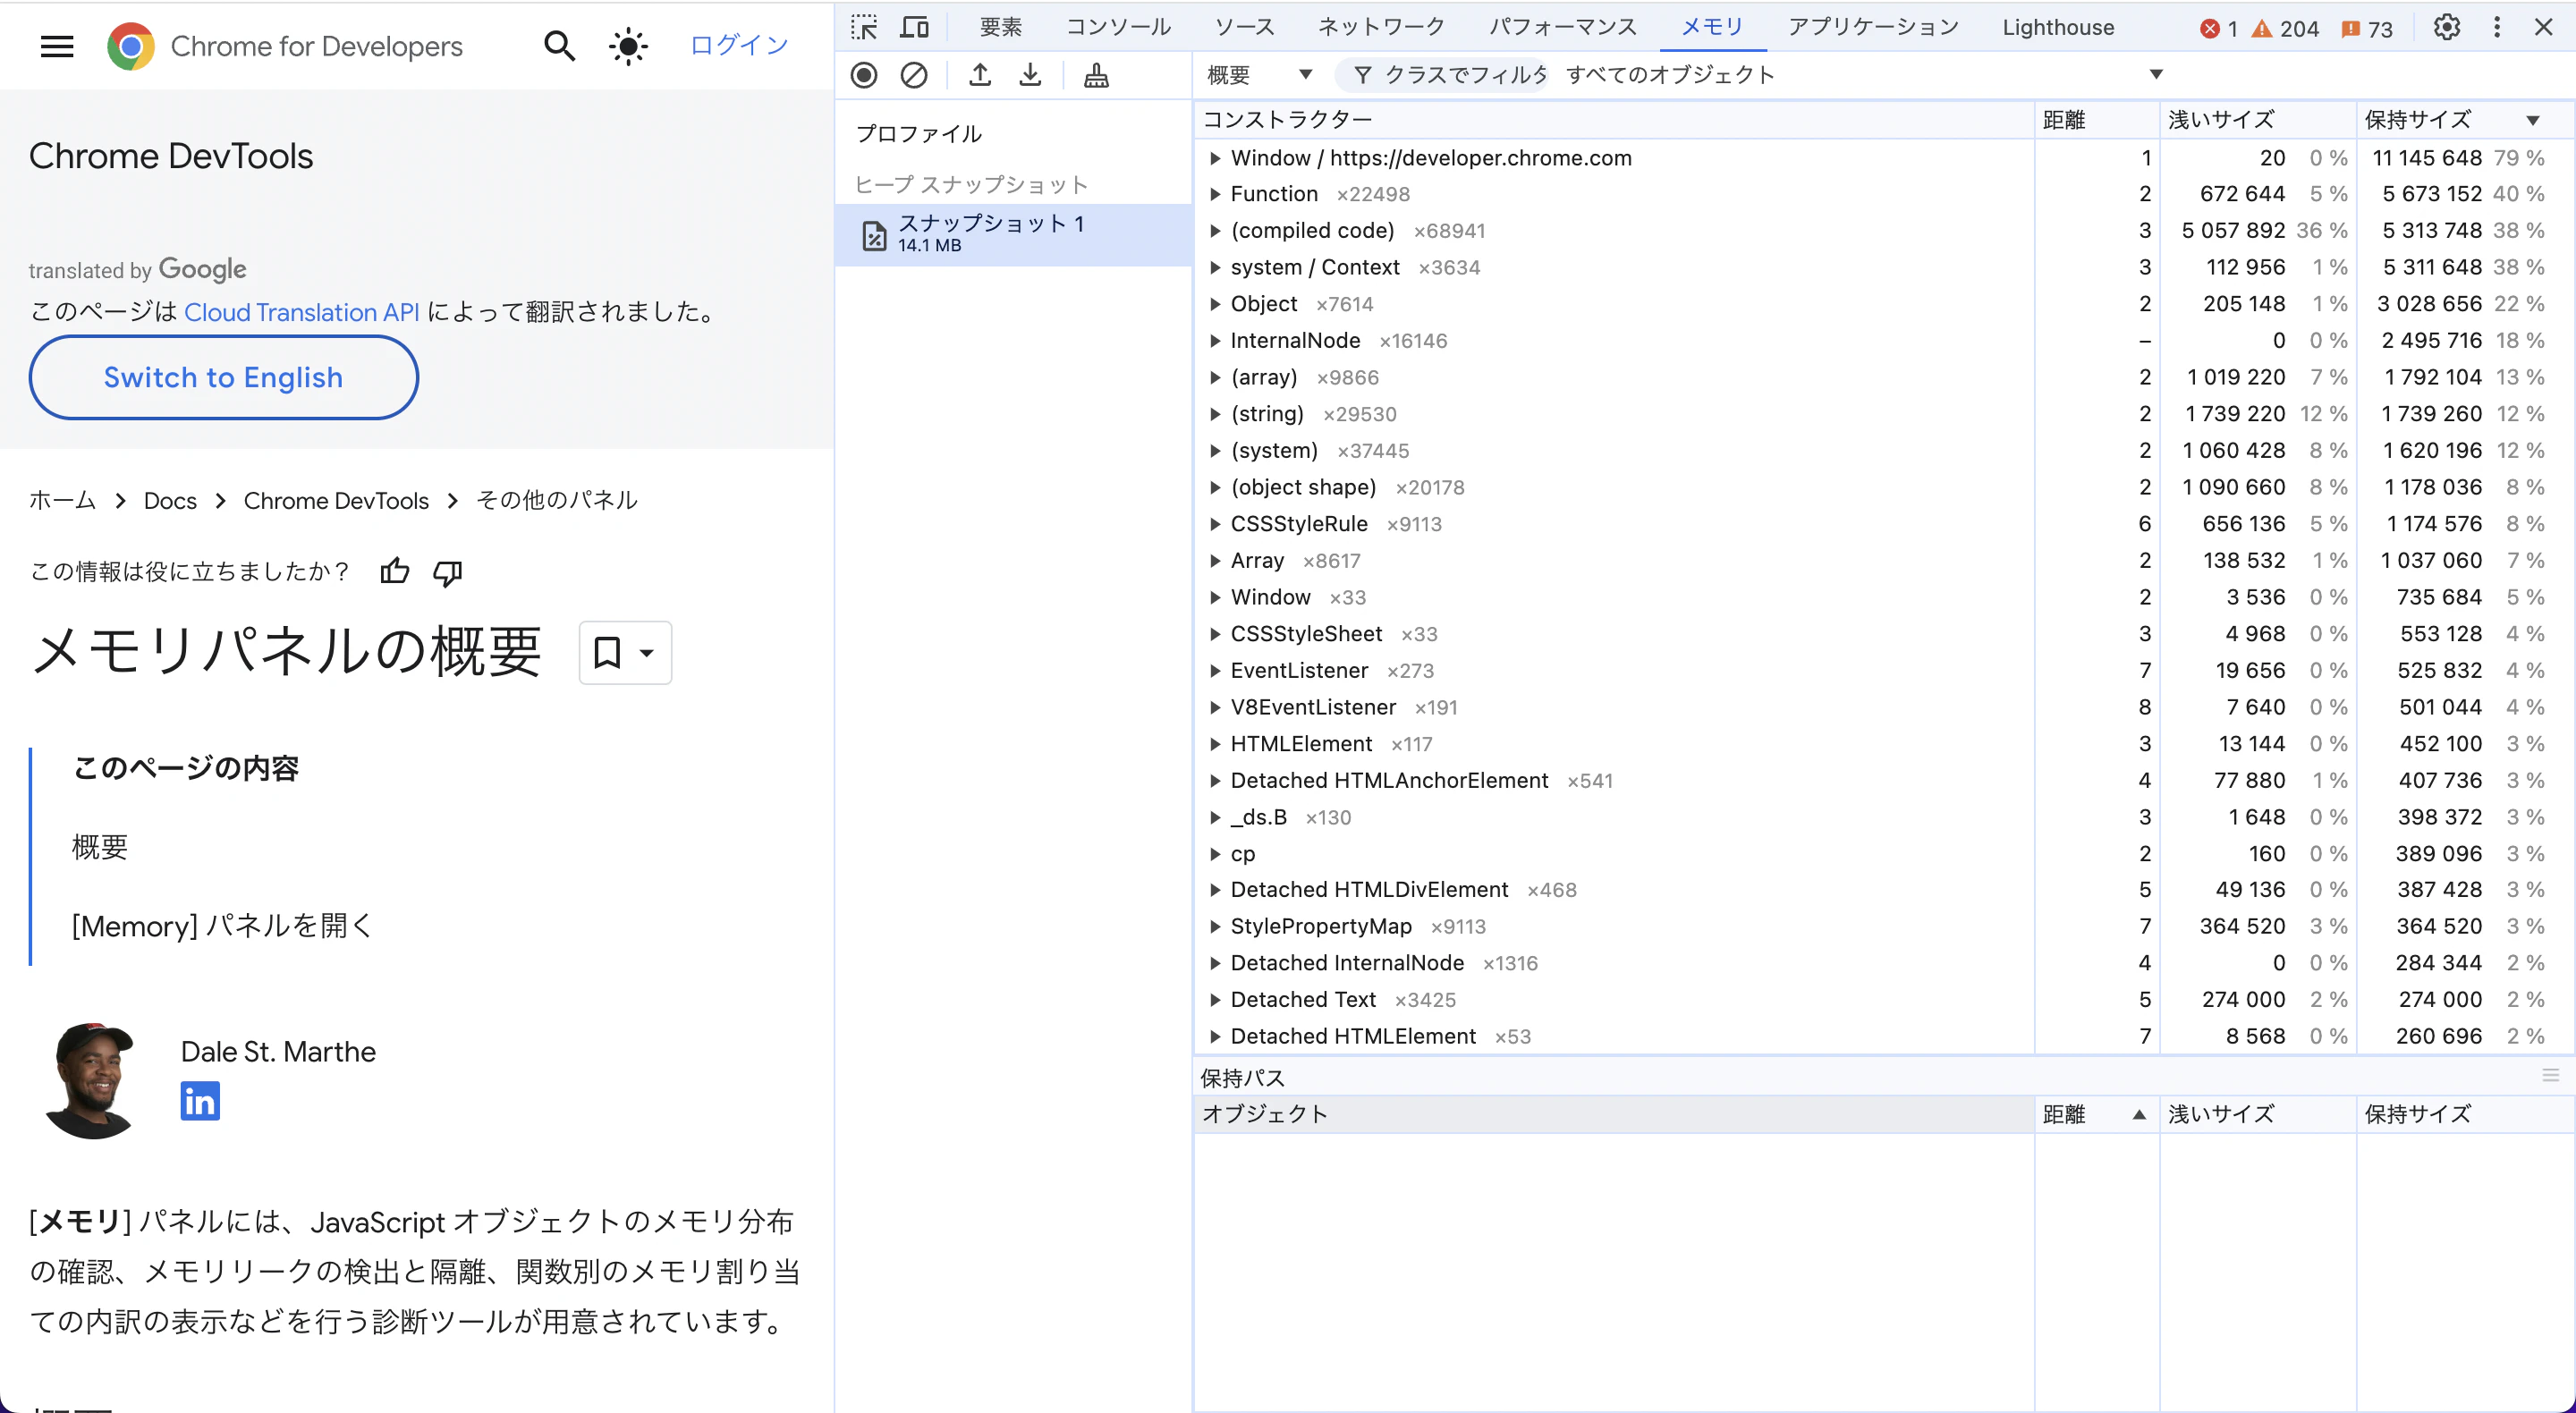Click the record heap snapshot button
Image resolution: width=2576 pixels, height=1413 pixels.
pos(864,75)
